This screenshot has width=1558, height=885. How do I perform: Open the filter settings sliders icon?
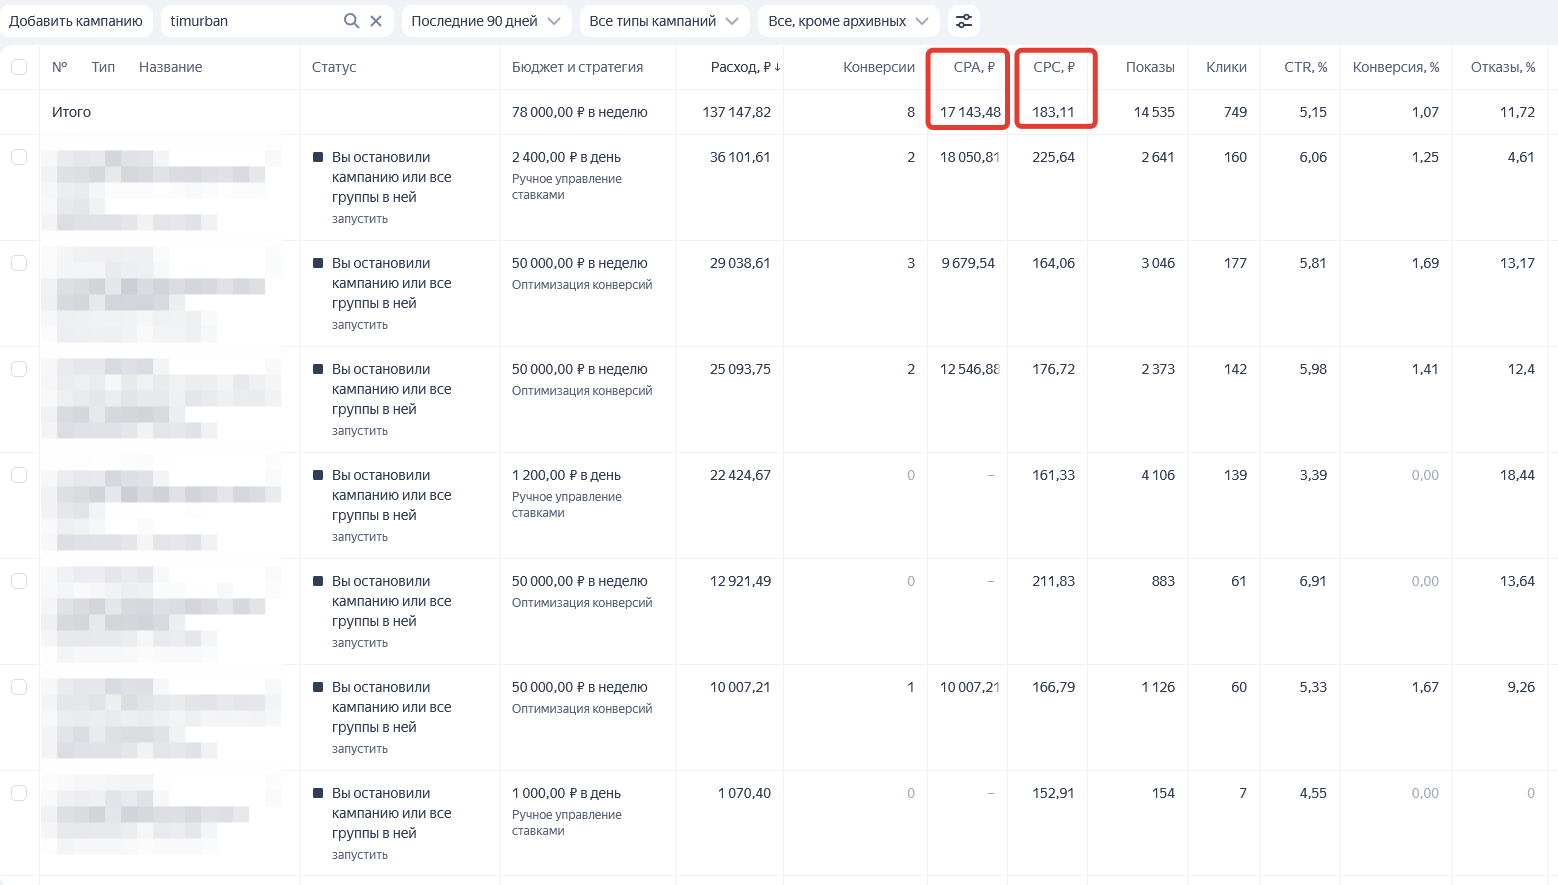(964, 21)
